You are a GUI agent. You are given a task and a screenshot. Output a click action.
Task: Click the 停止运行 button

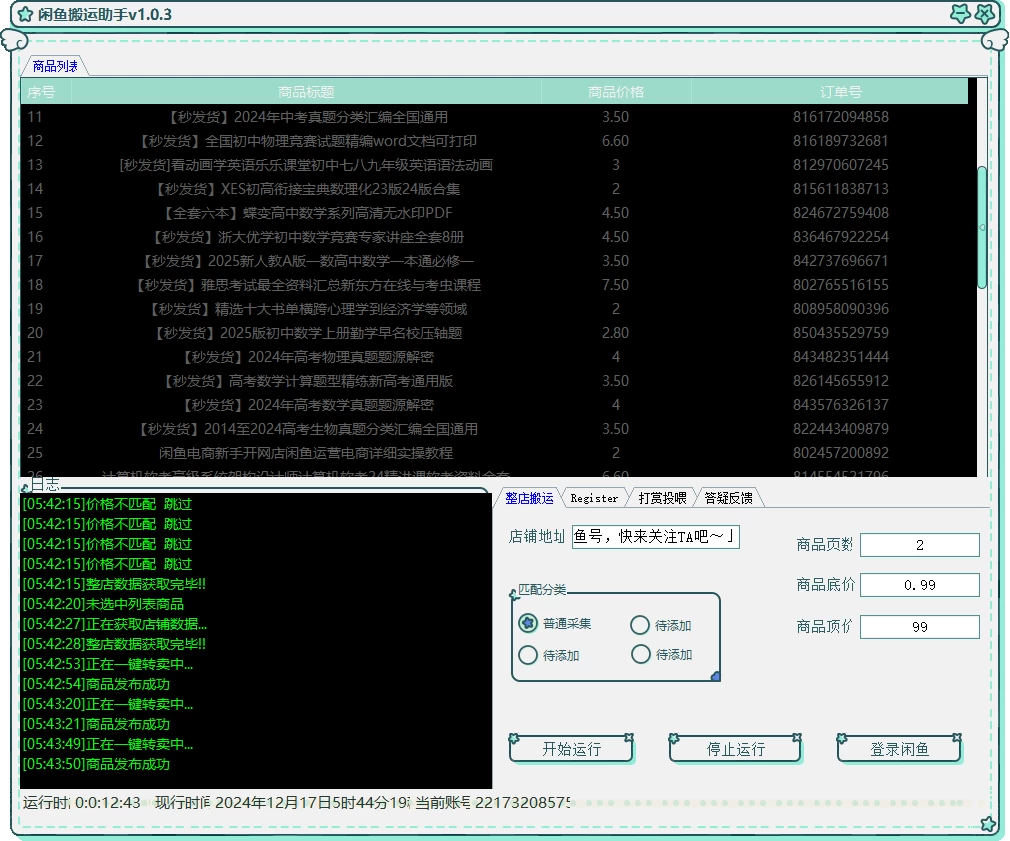pos(736,747)
